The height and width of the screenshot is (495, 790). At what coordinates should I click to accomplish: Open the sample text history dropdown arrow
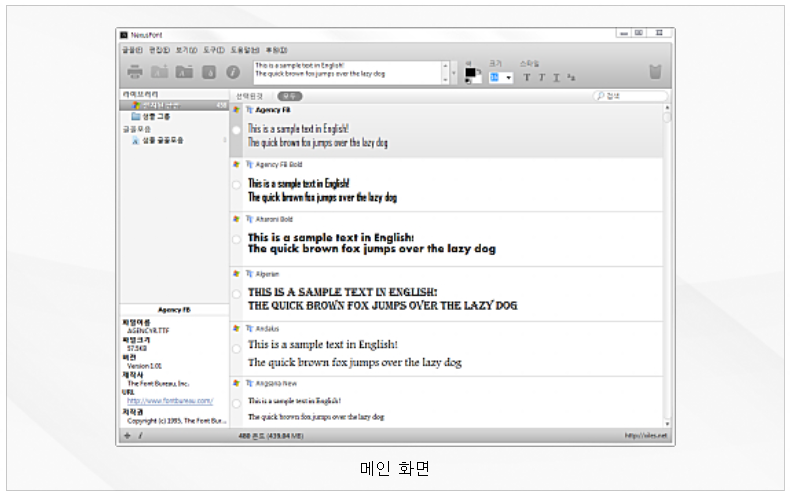click(454, 73)
